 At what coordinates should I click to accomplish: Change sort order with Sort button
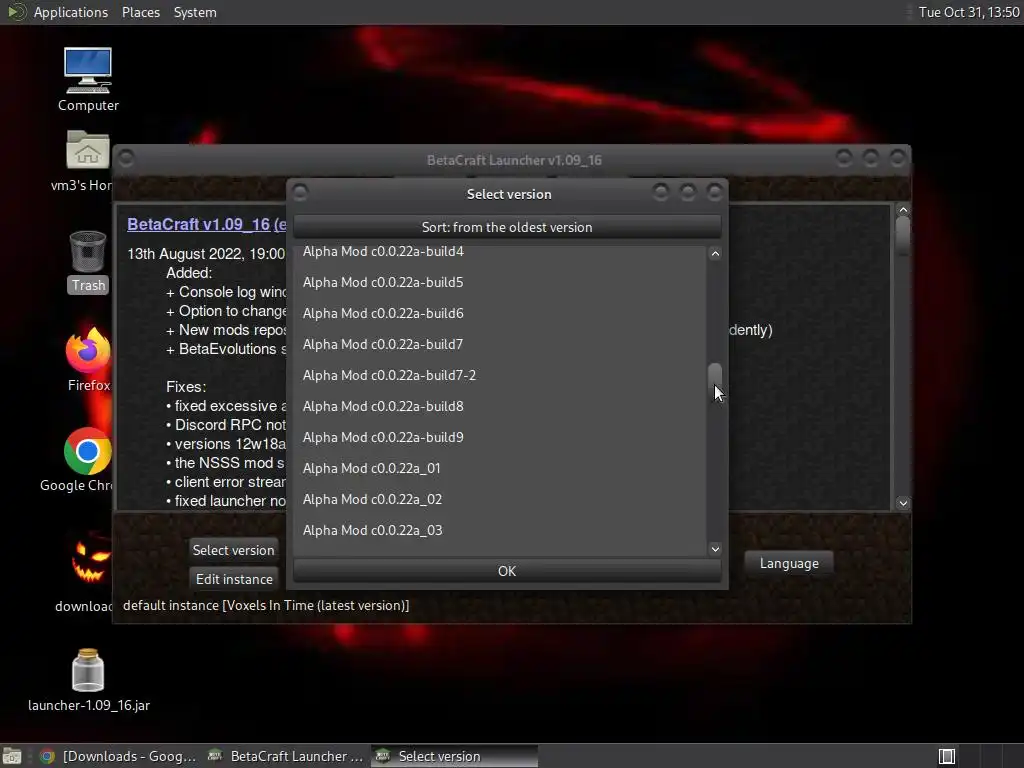click(507, 227)
